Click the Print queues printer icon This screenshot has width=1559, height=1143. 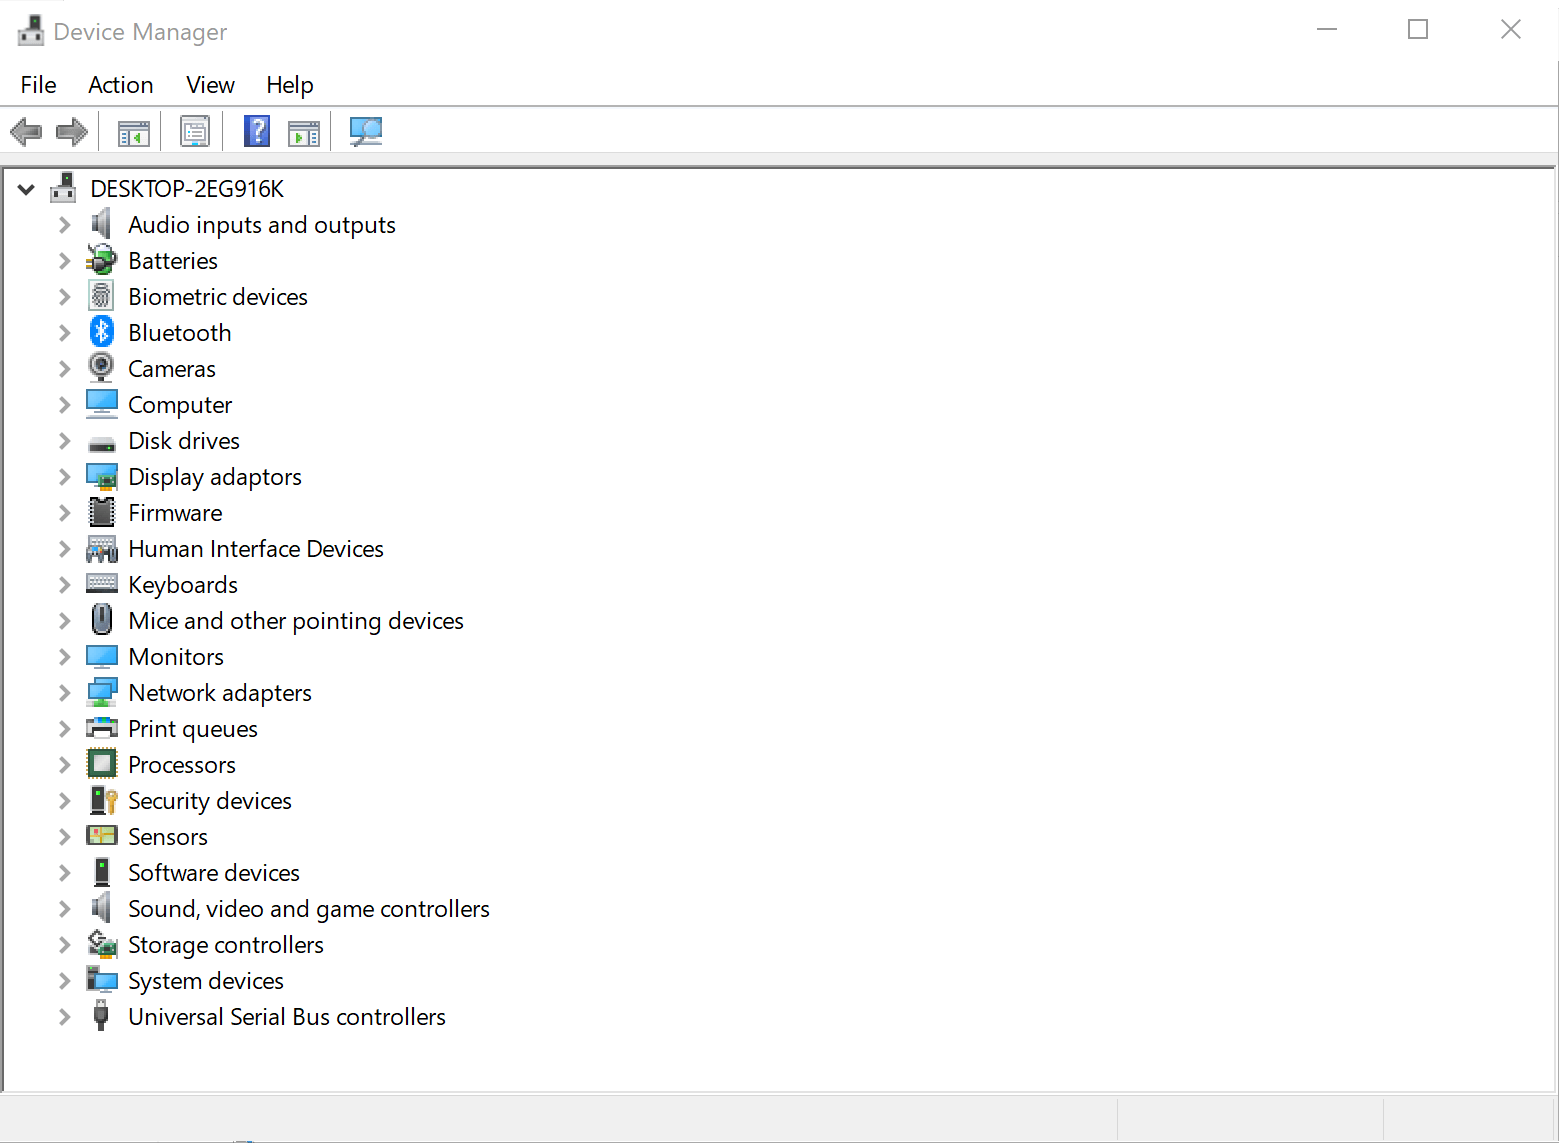pyautogui.click(x=102, y=728)
